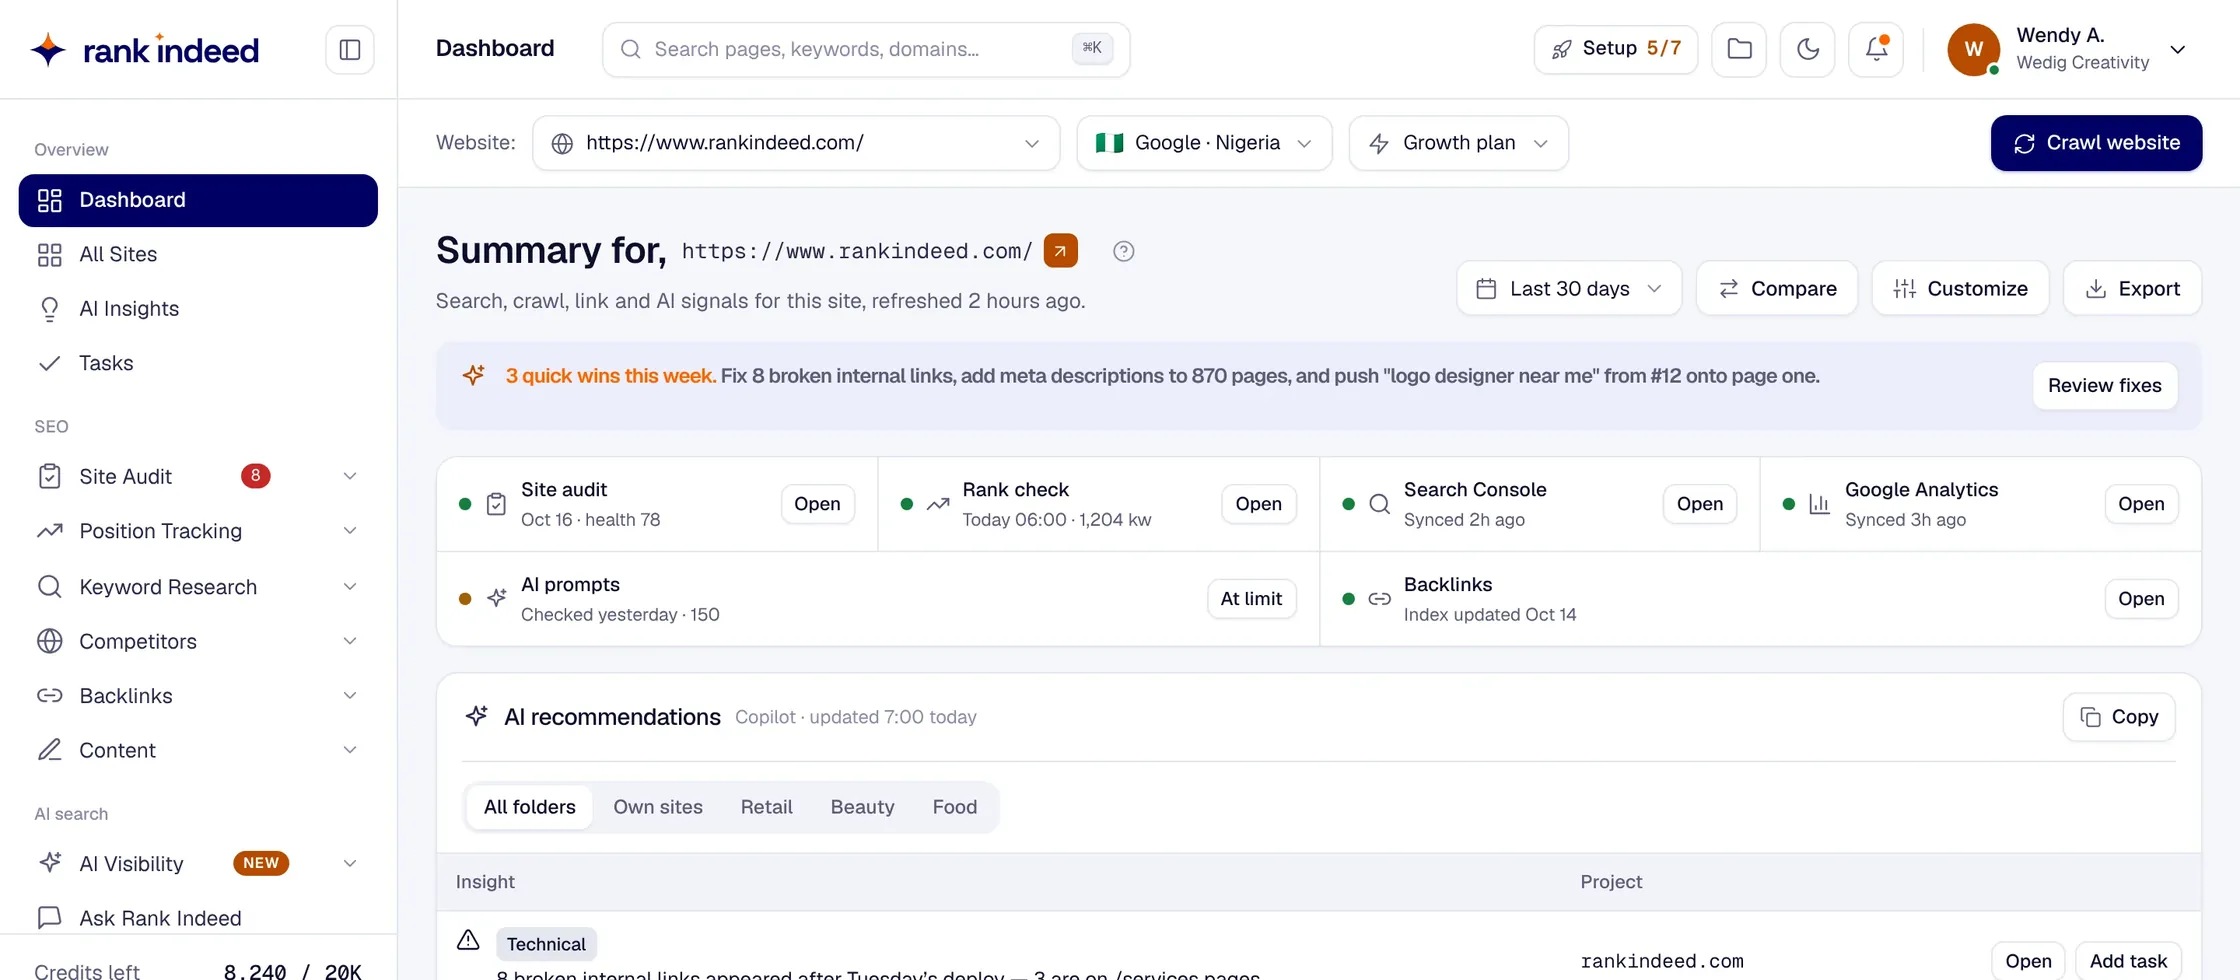Open the Search Console card

point(1700,504)
